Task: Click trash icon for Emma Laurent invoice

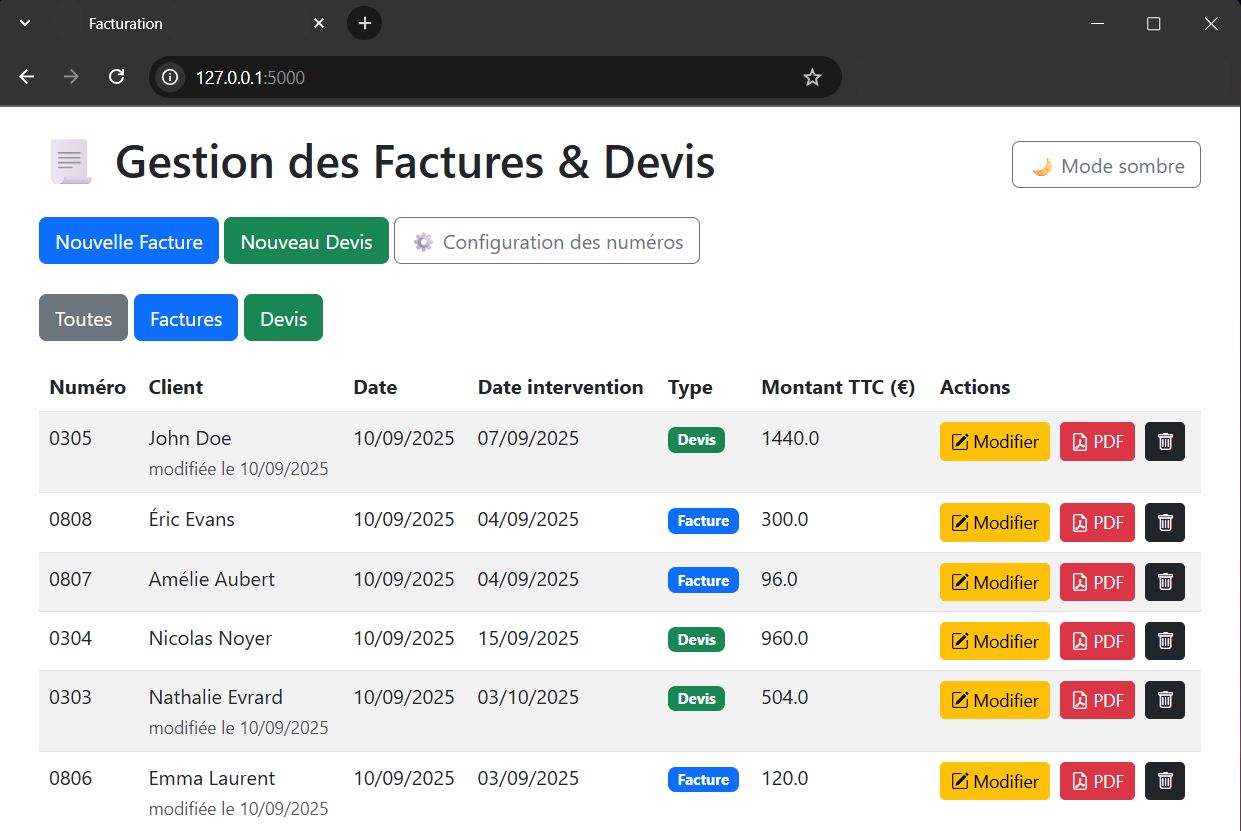Action: point(1164,781)
